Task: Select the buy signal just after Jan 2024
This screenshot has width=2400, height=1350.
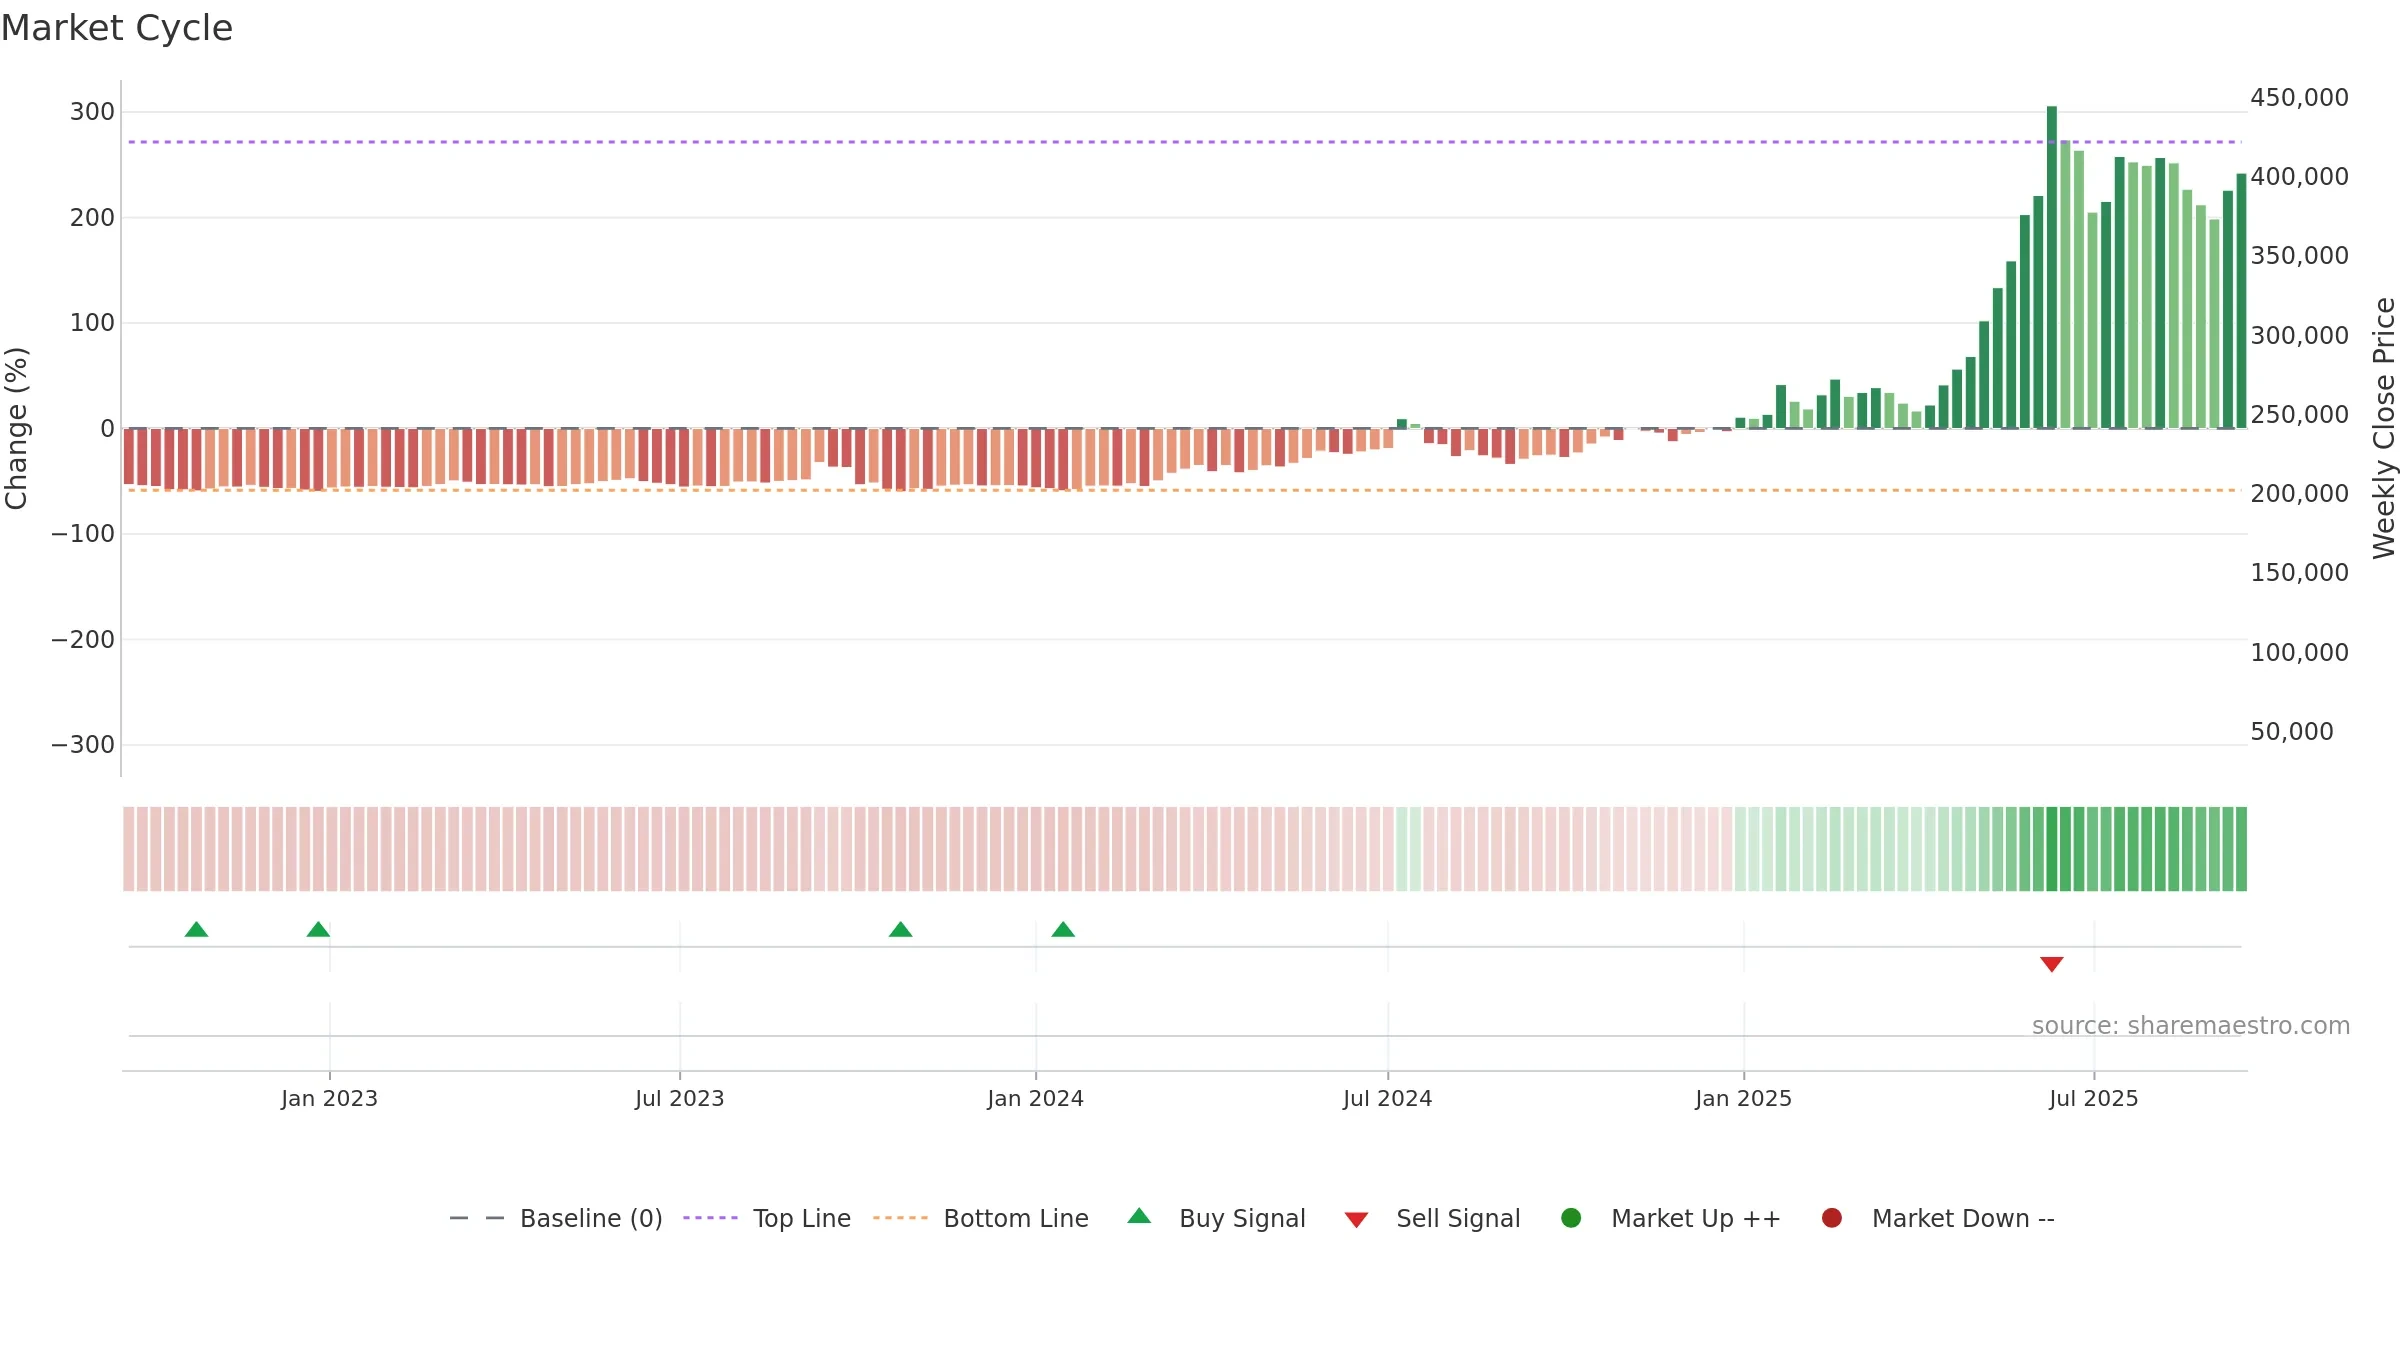Action: (1063, 930)
